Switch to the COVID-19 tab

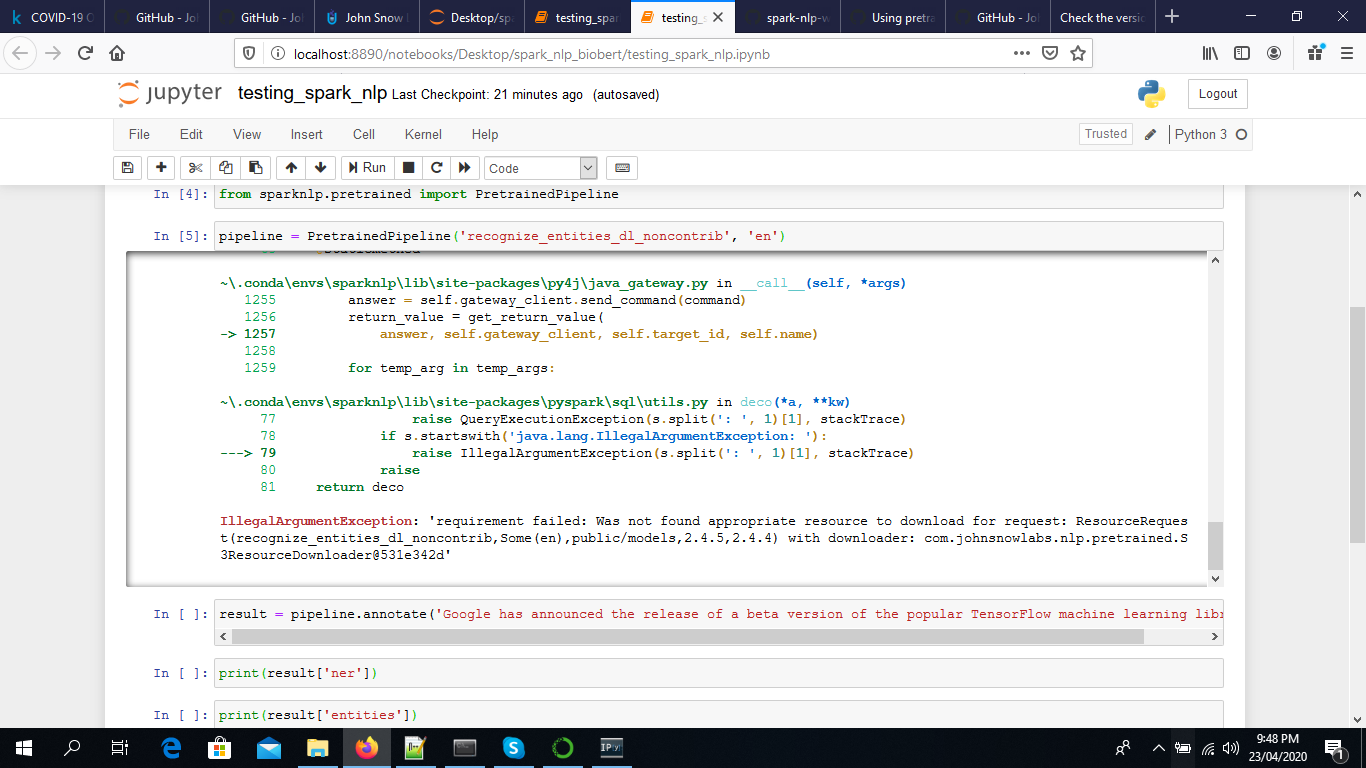click(53, 17)
